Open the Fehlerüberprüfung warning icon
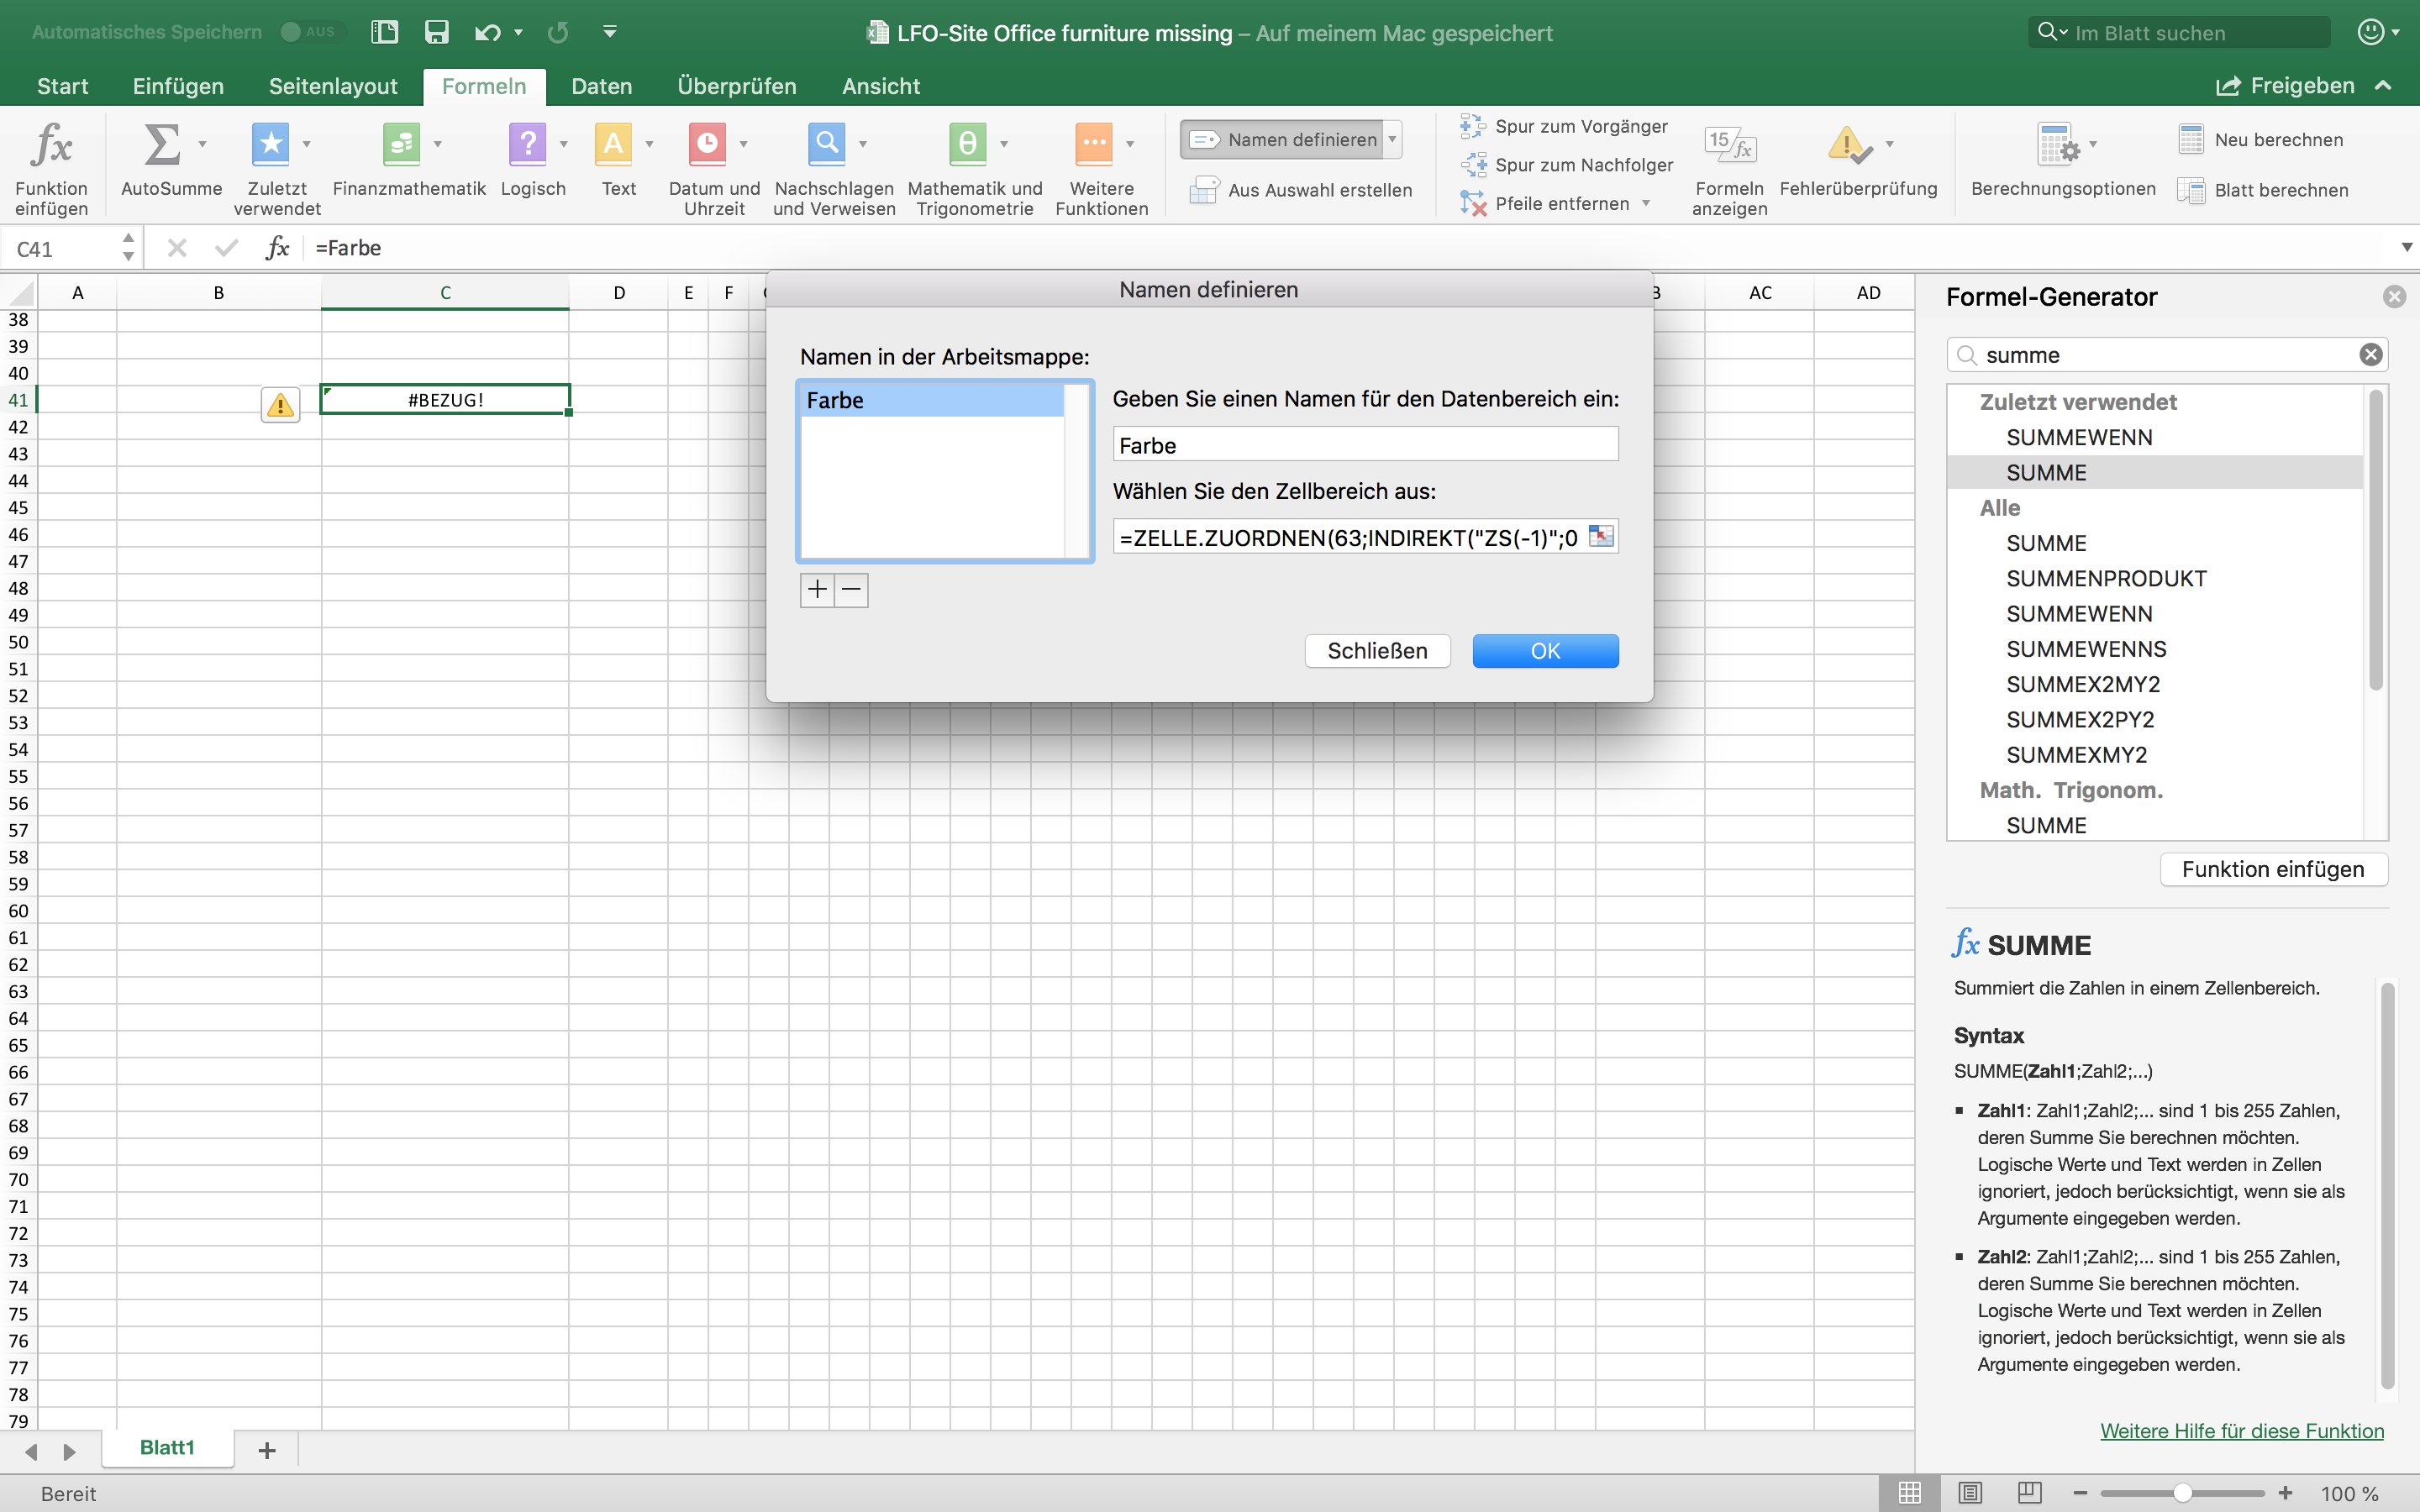 [1849, 145]
